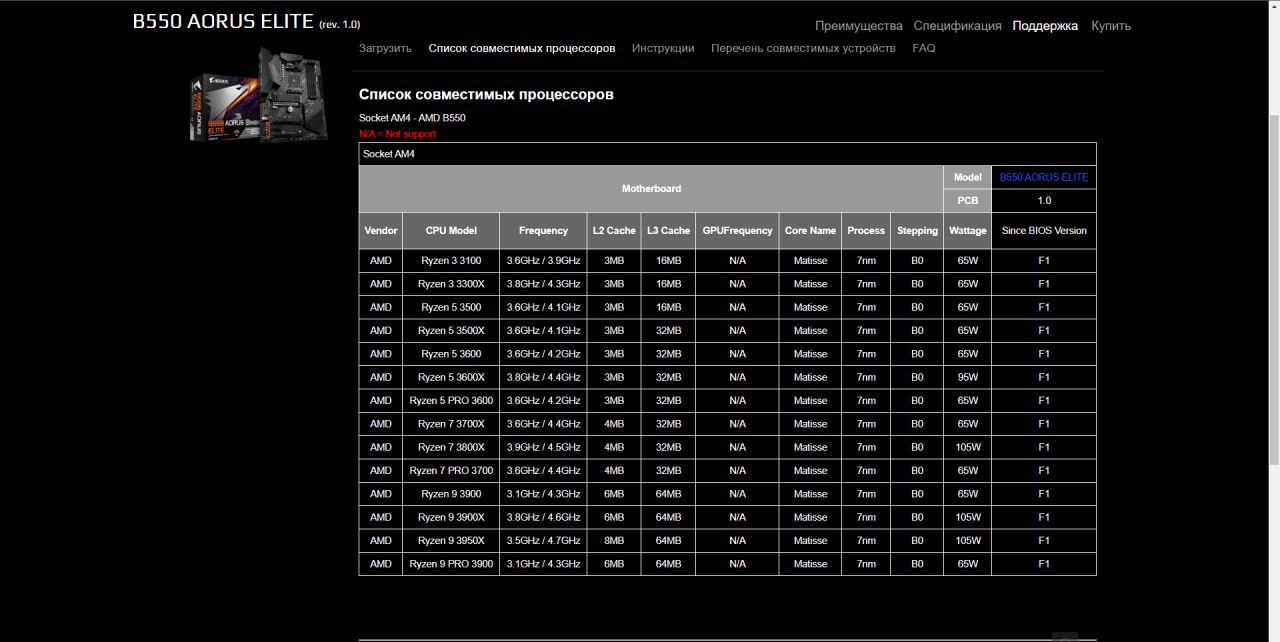The image size is (1280, 642).
Task: Switch to the Загрузить tab
Action: point(385,48)
